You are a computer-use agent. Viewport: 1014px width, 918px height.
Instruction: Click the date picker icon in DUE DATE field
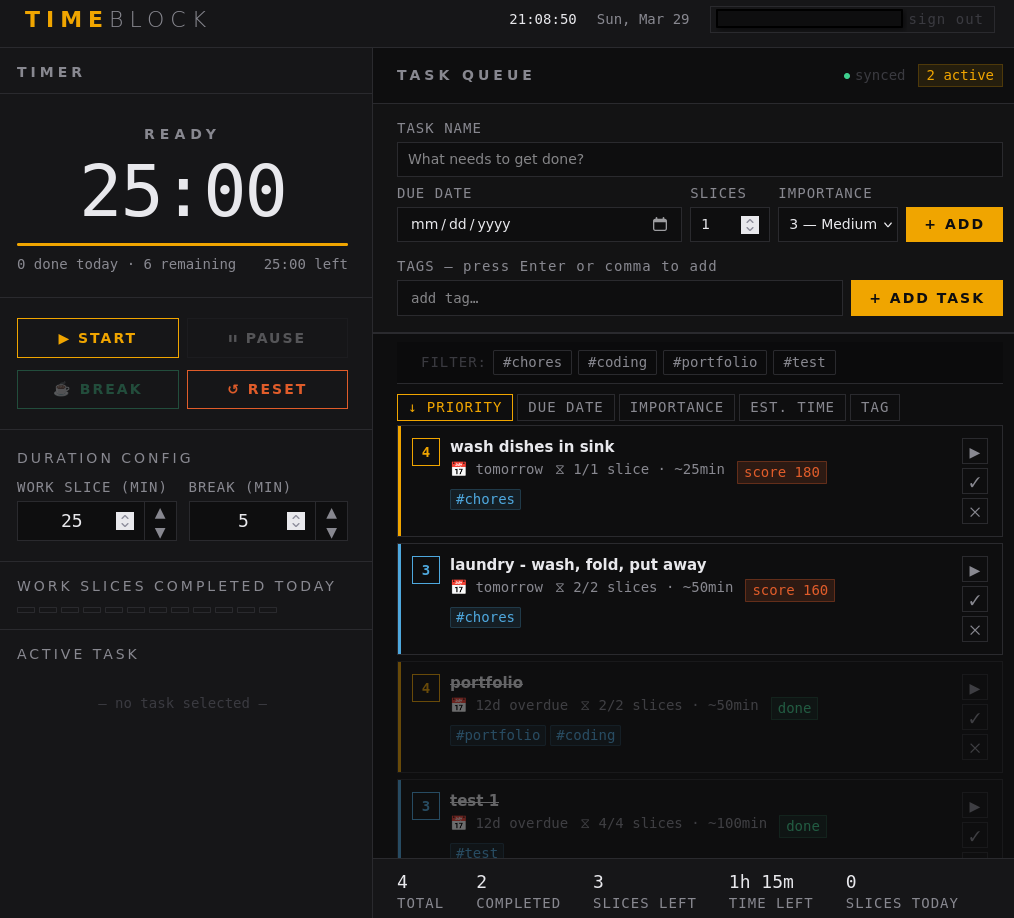660,224
